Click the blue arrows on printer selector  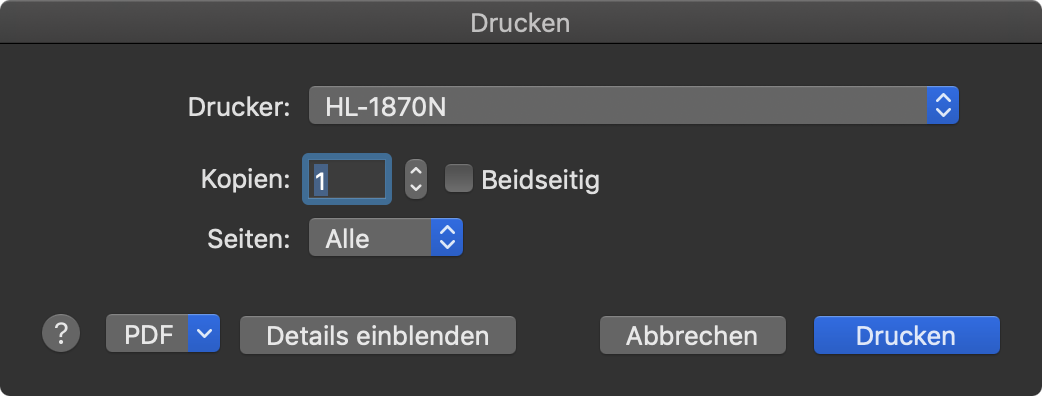coord(943,105)
